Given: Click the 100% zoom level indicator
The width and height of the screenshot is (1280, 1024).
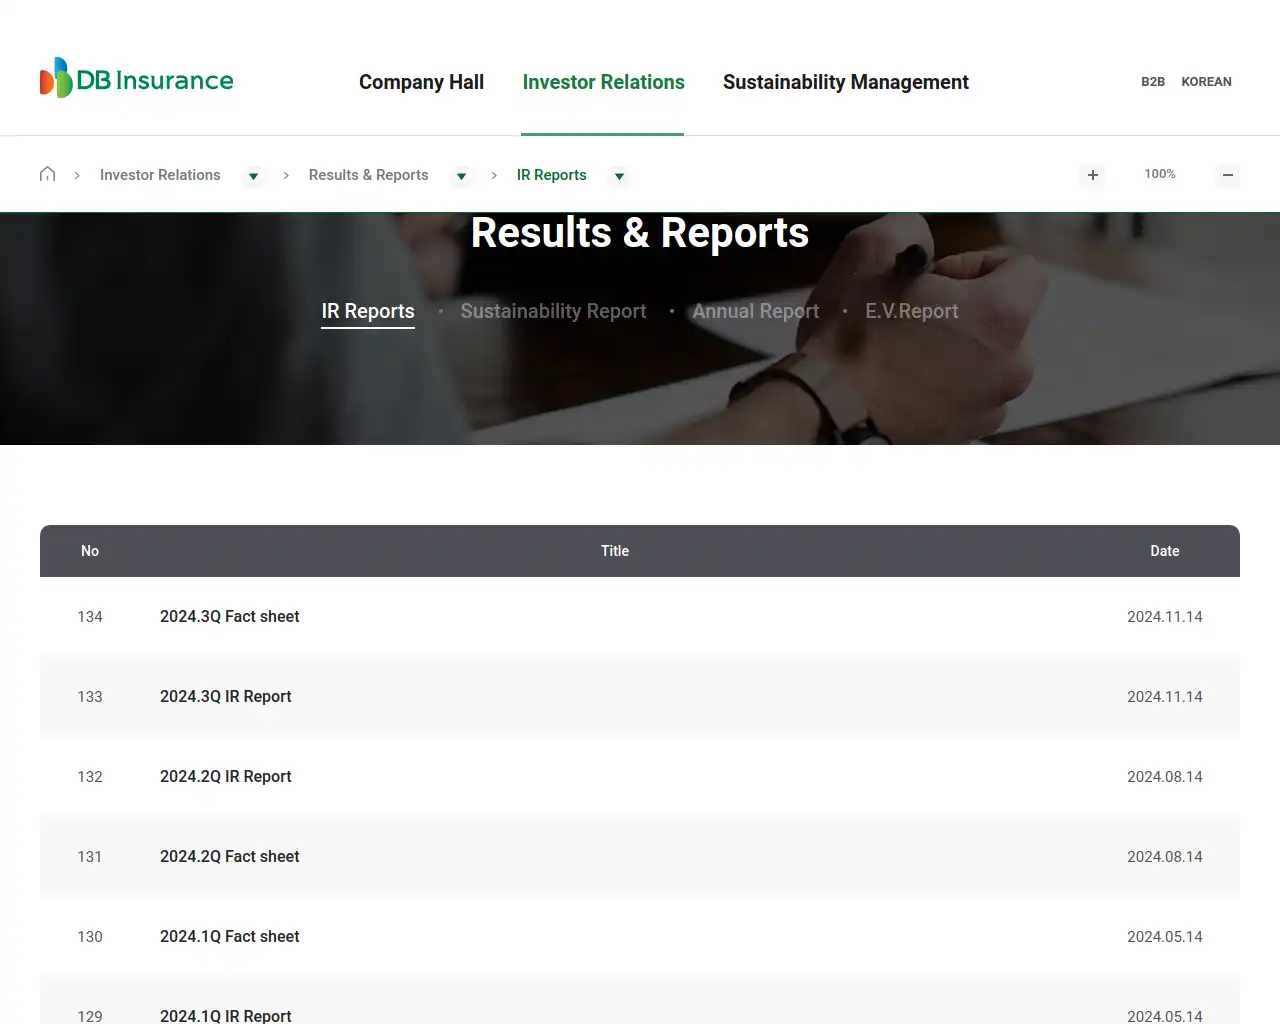Looking at the screenshot, I should (x=1159, y=174).
